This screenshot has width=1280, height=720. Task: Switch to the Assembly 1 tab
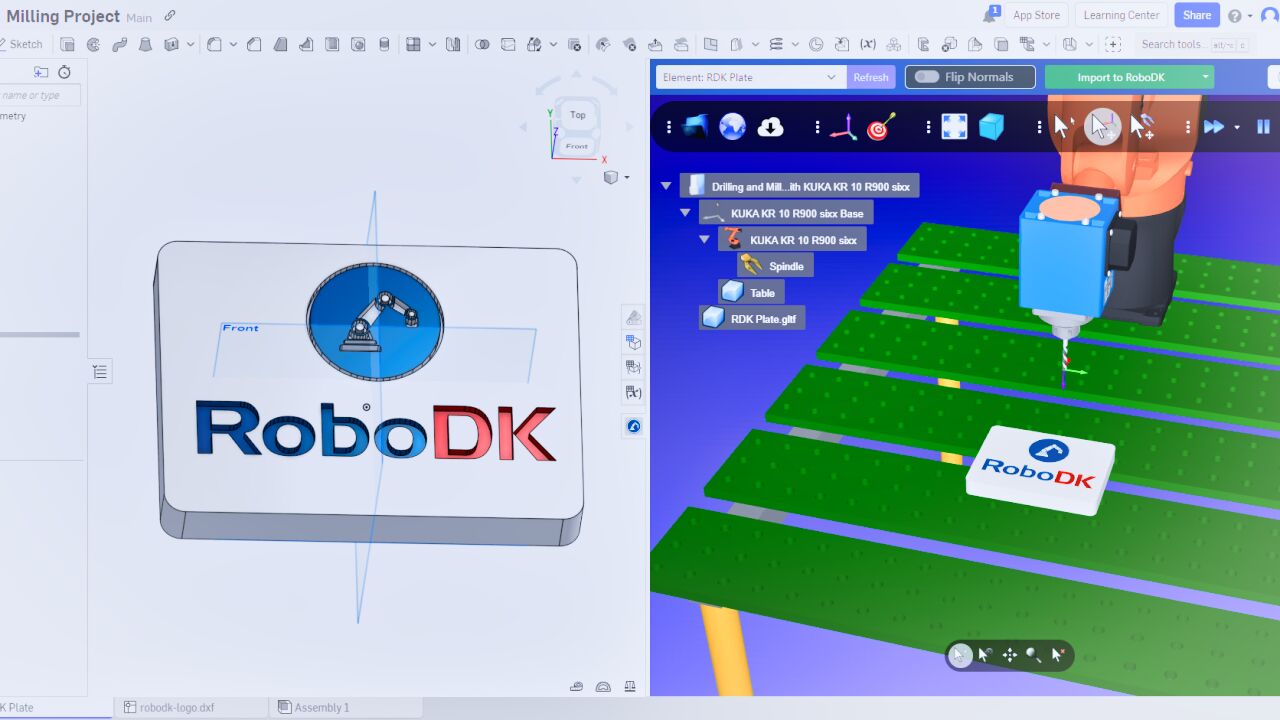click(320, 707)
